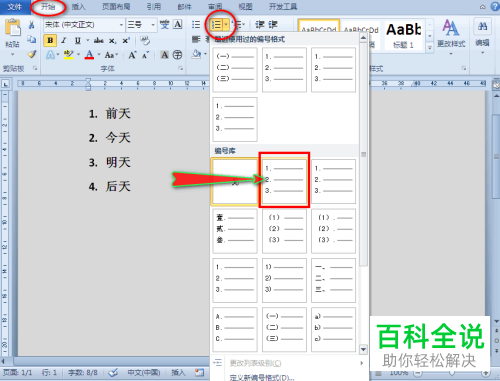Open the font name 宋体 combo box

pos(84,25)
